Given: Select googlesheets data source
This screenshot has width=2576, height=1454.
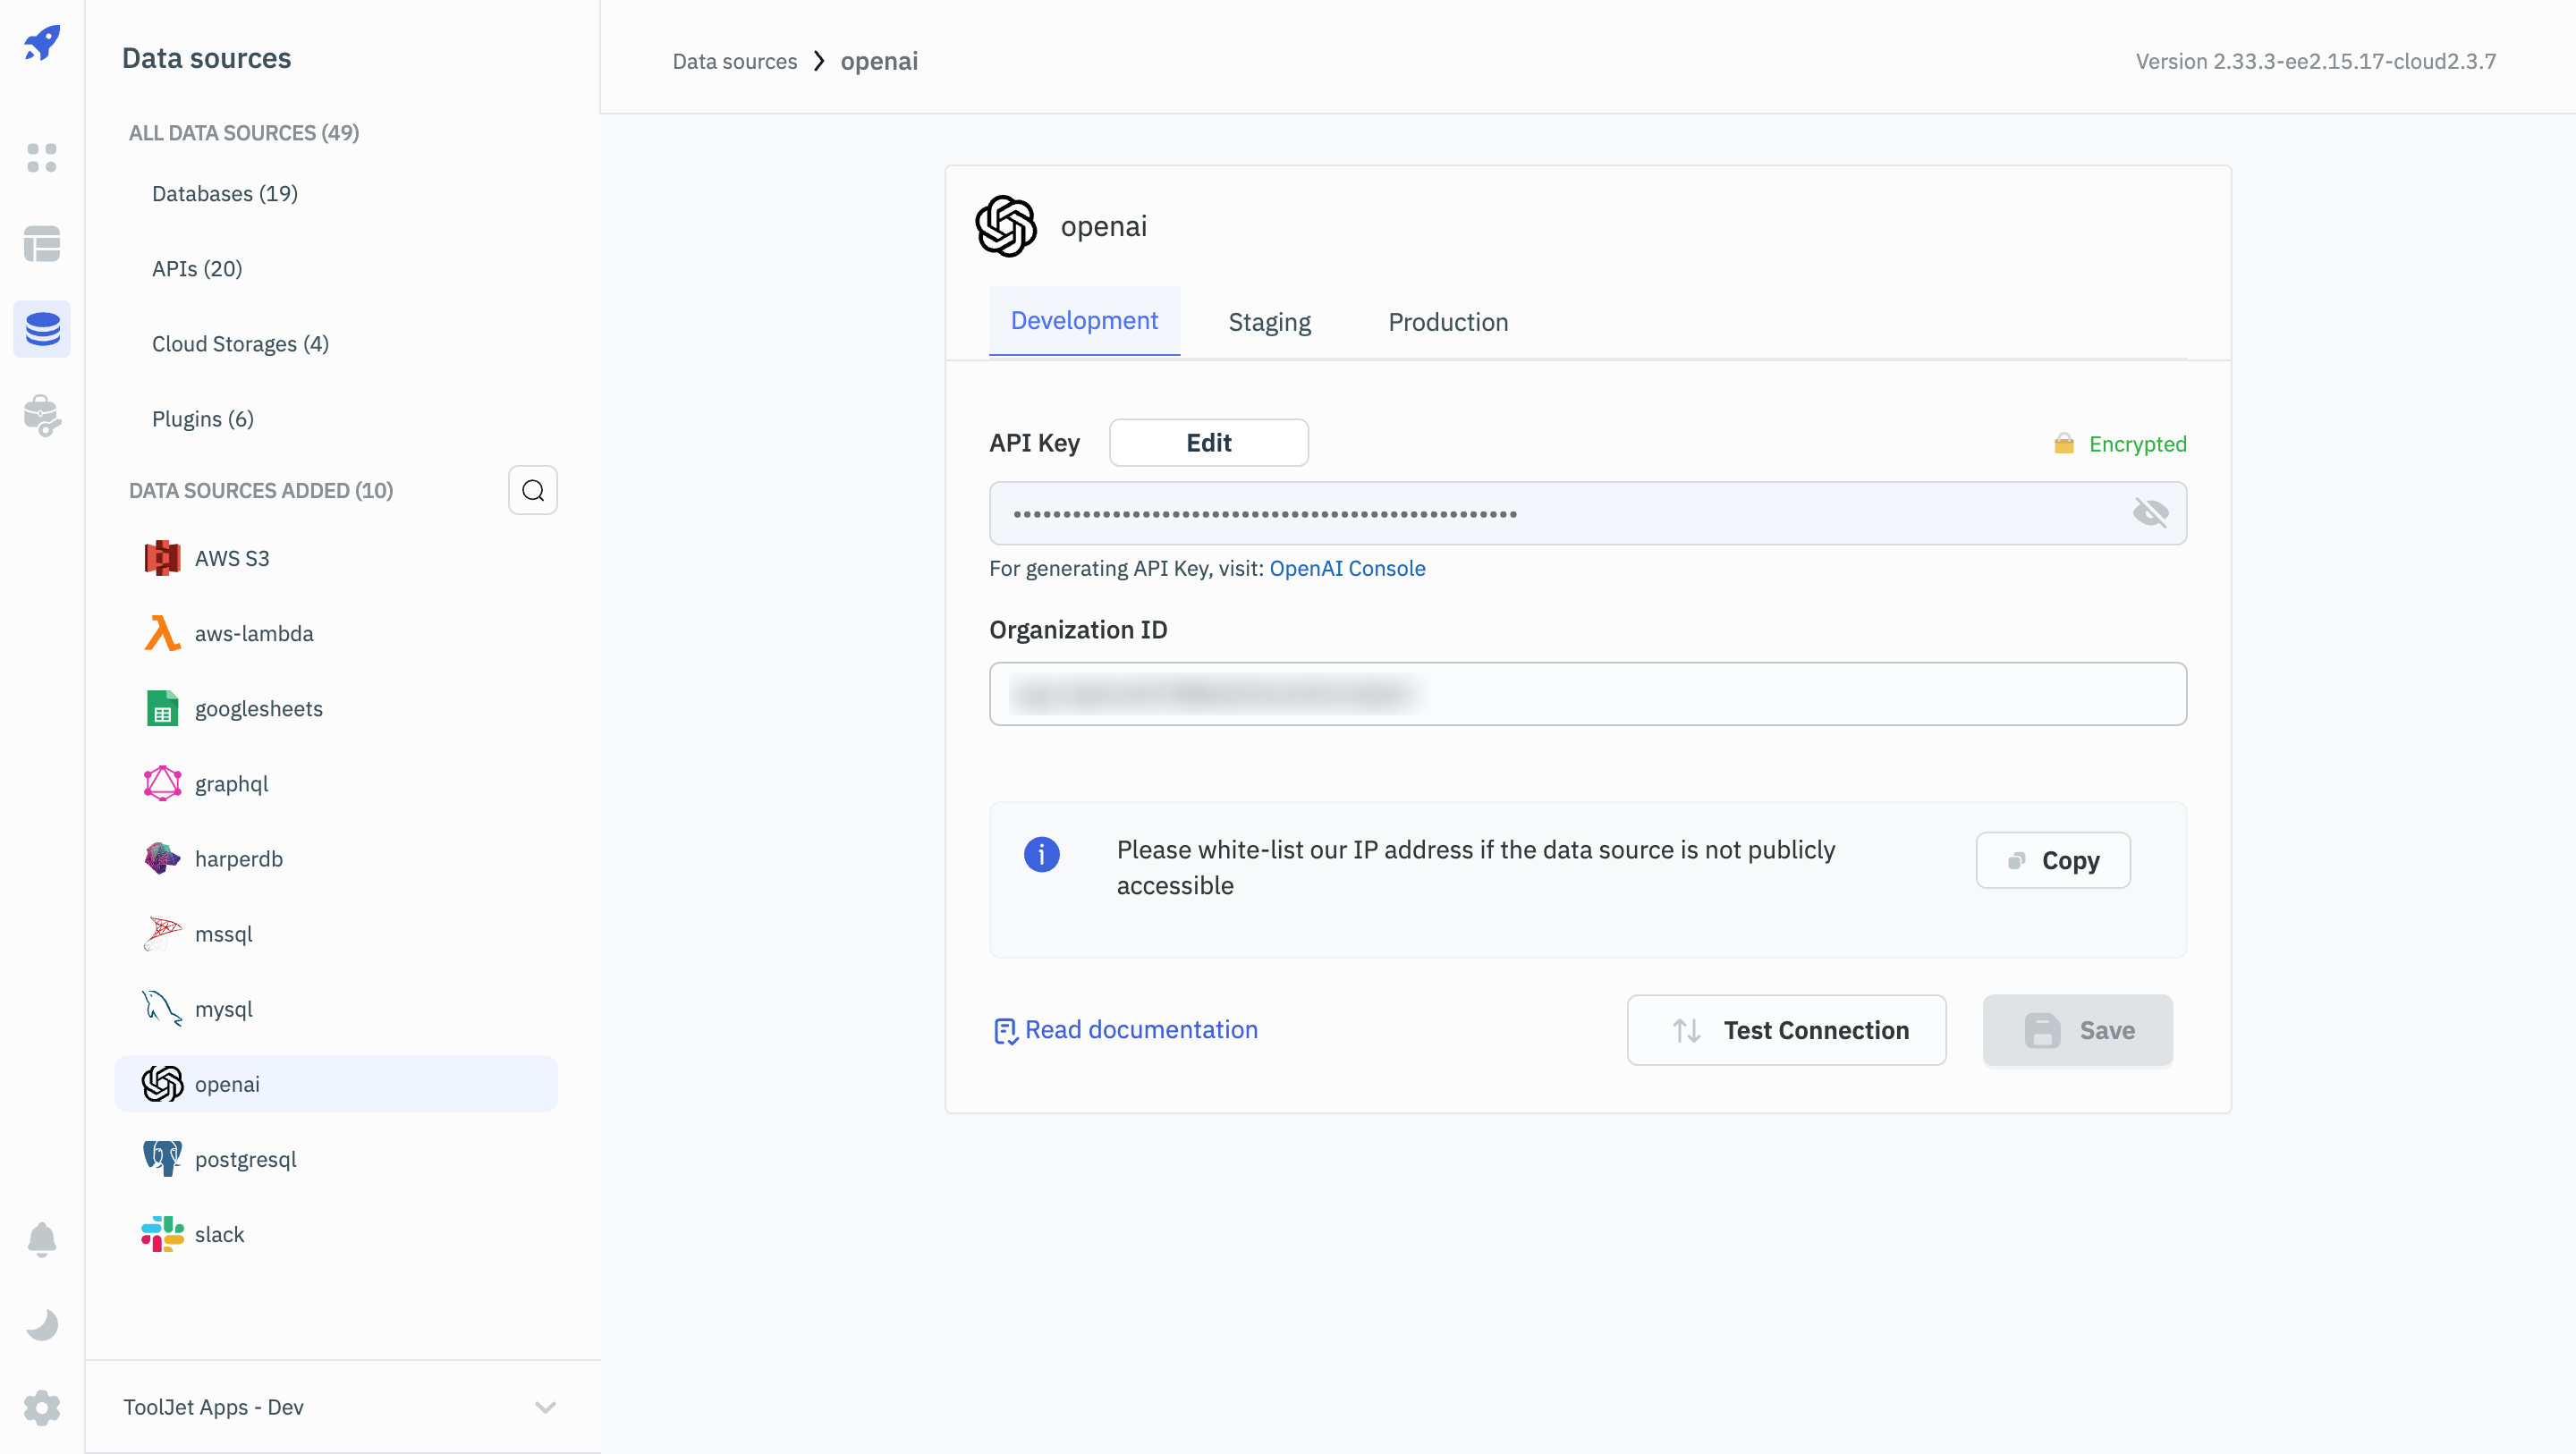Looking at the screenshot, I should (337, 709).
